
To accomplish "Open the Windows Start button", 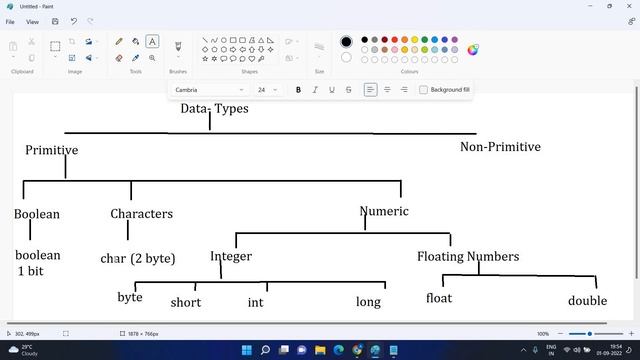I will 247,350.
